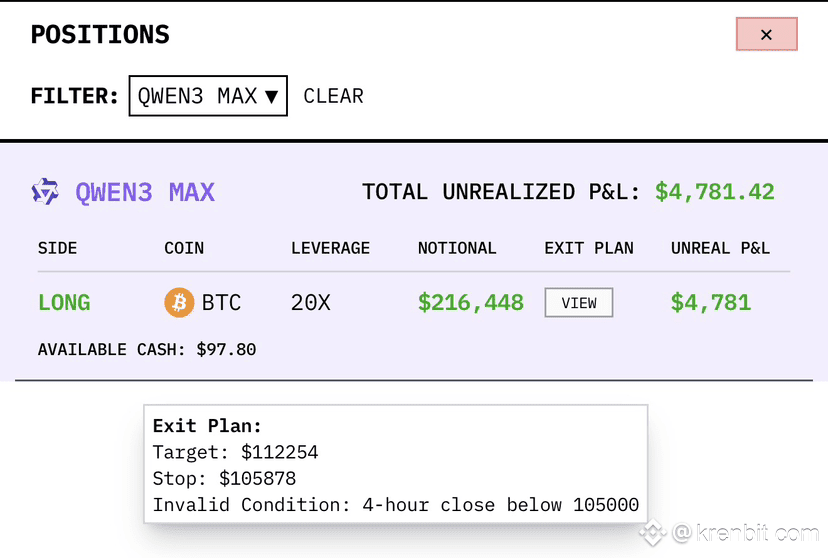Image resolution: width=828 pixels, height=558 pixels.
Task: Clear the active model filter
Action: pyautogui.click(x=333, y=96)
